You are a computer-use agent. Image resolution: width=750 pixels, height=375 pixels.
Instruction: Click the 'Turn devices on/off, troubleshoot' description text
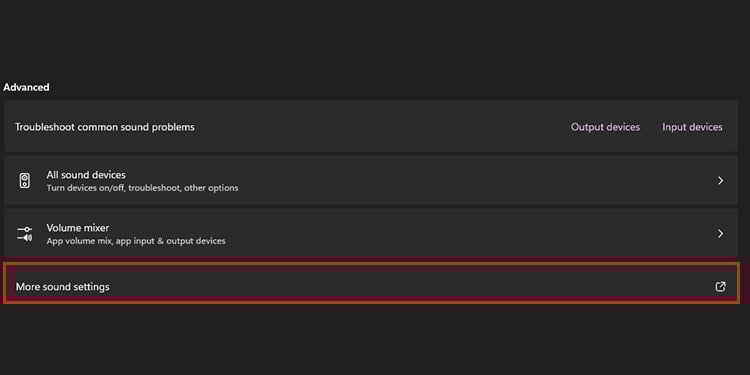pyautogui.click(x=142, y=188)
